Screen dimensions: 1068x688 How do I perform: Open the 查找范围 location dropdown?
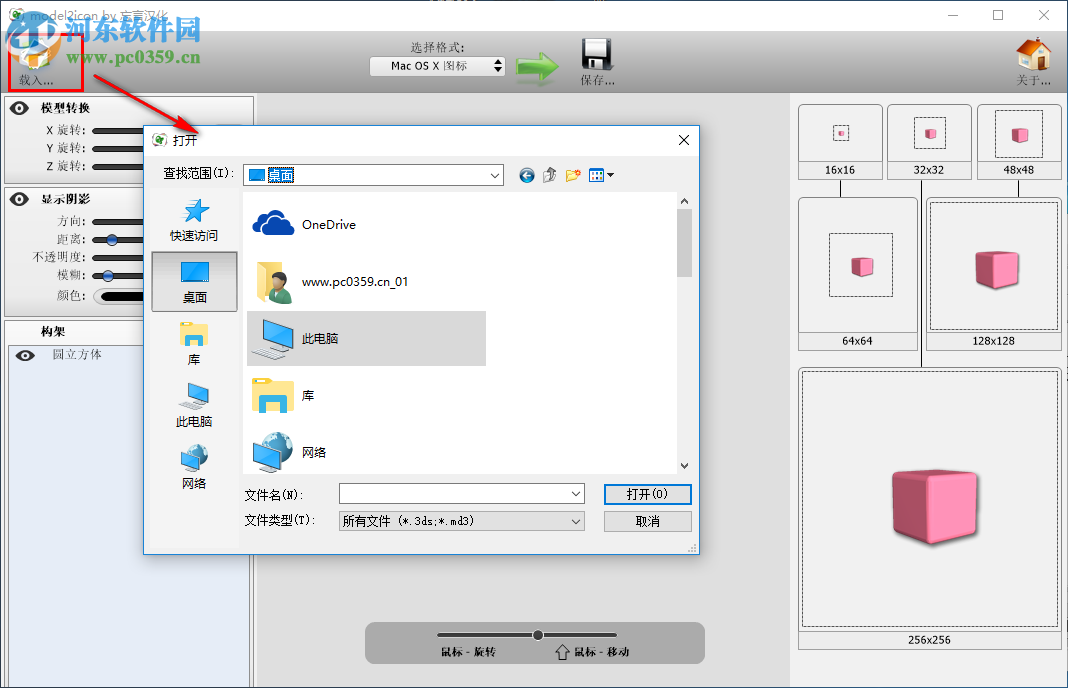point(496,175)
